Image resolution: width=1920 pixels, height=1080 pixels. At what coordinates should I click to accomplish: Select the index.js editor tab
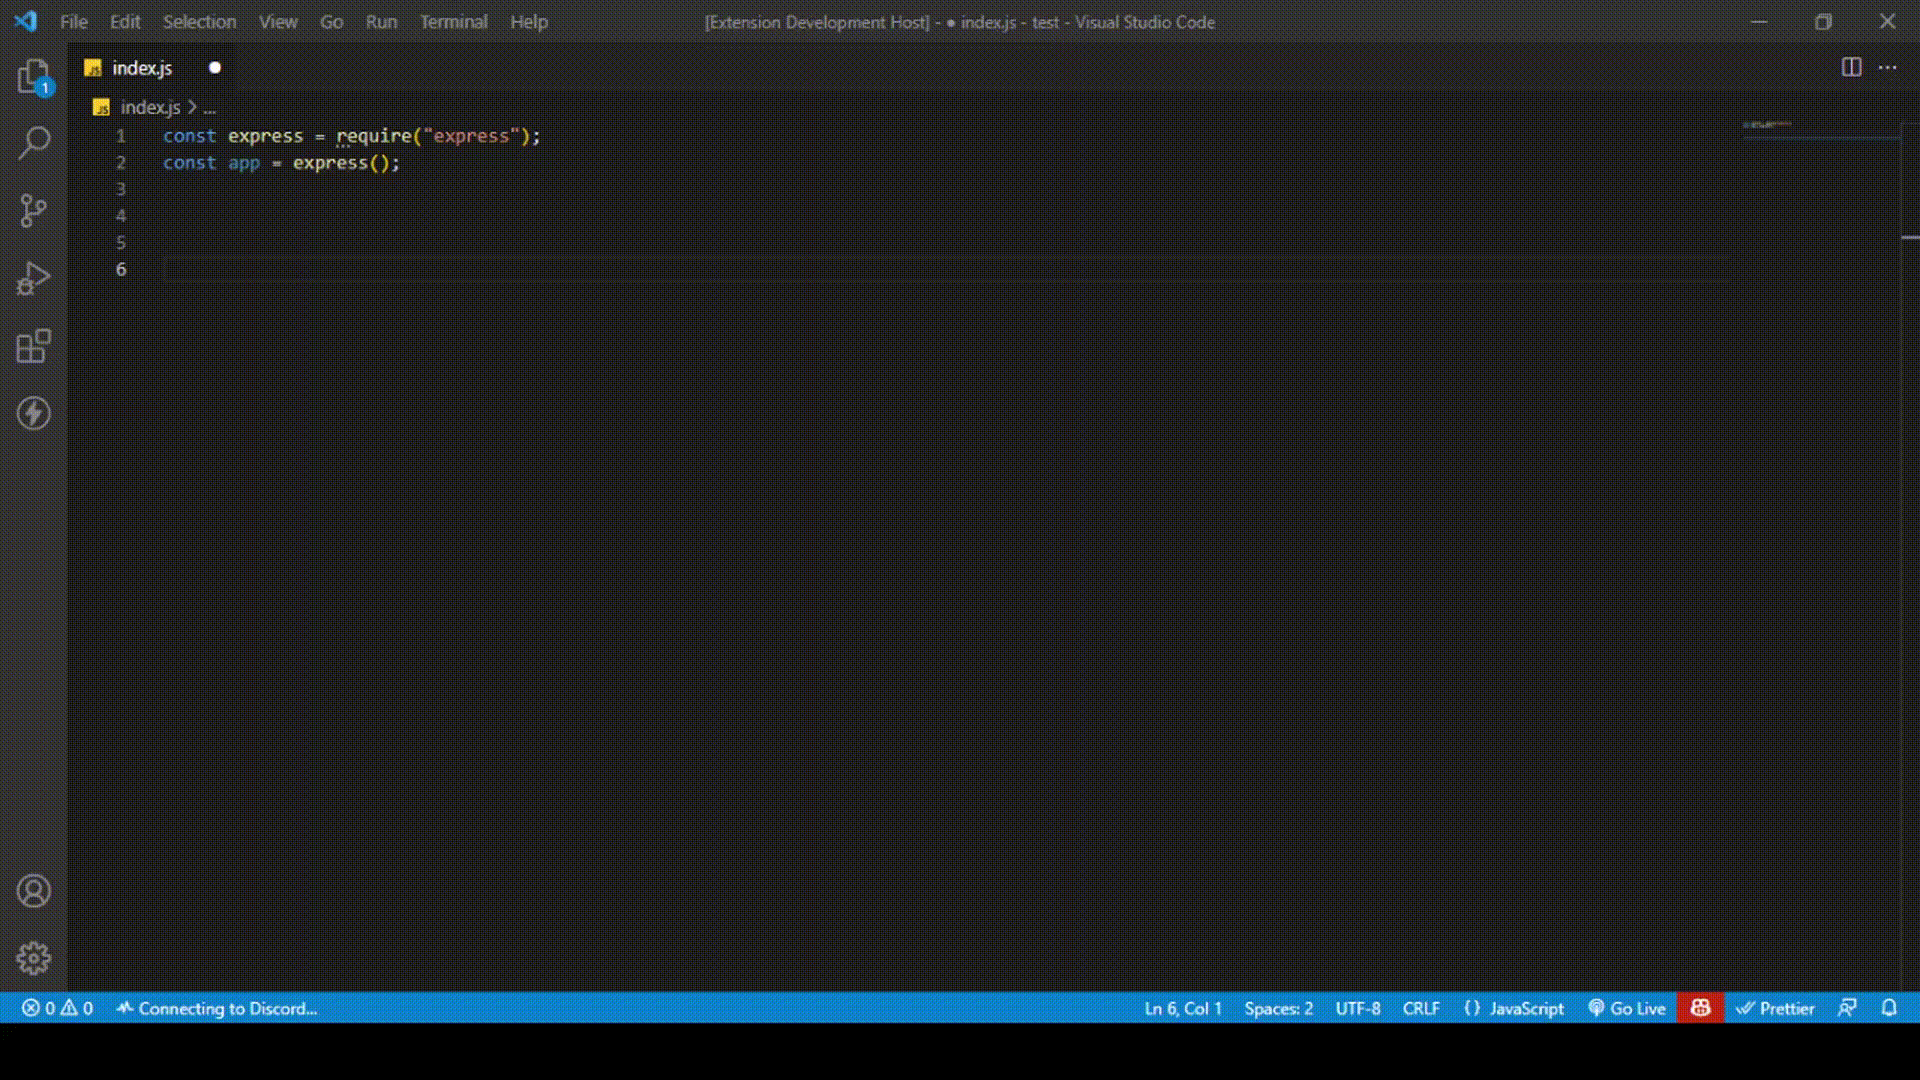(142, 68)
